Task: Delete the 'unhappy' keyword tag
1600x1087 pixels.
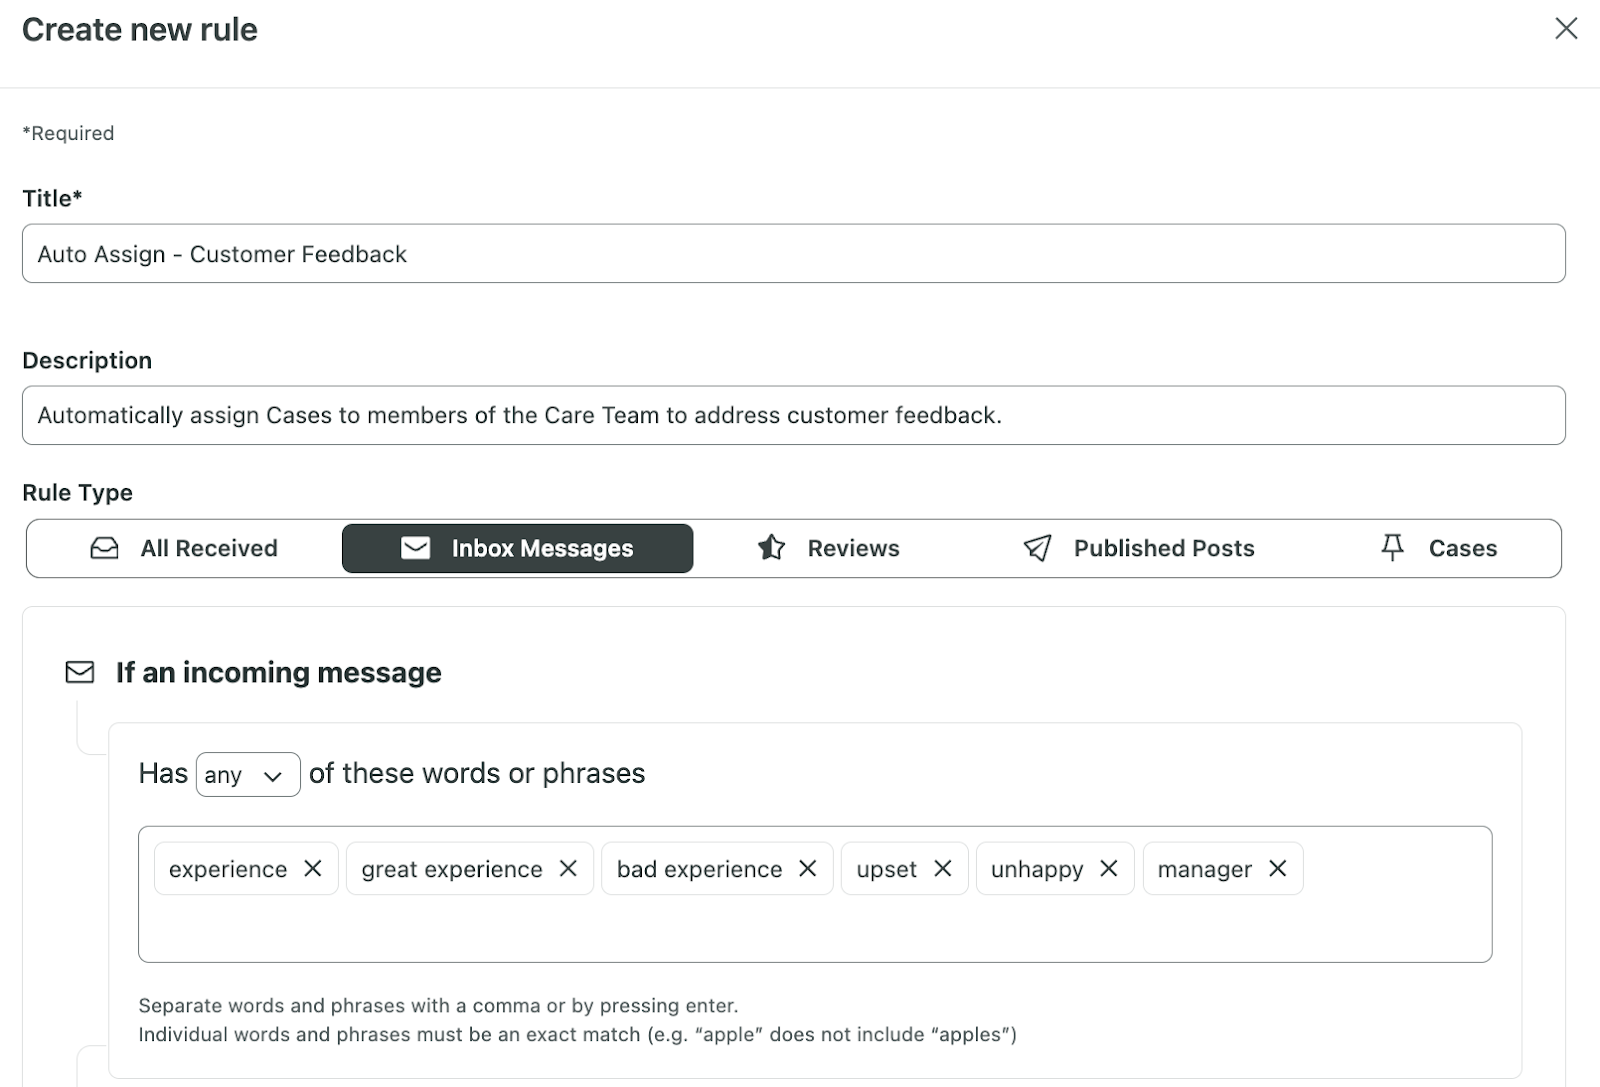Action: tap(1109, 868)
